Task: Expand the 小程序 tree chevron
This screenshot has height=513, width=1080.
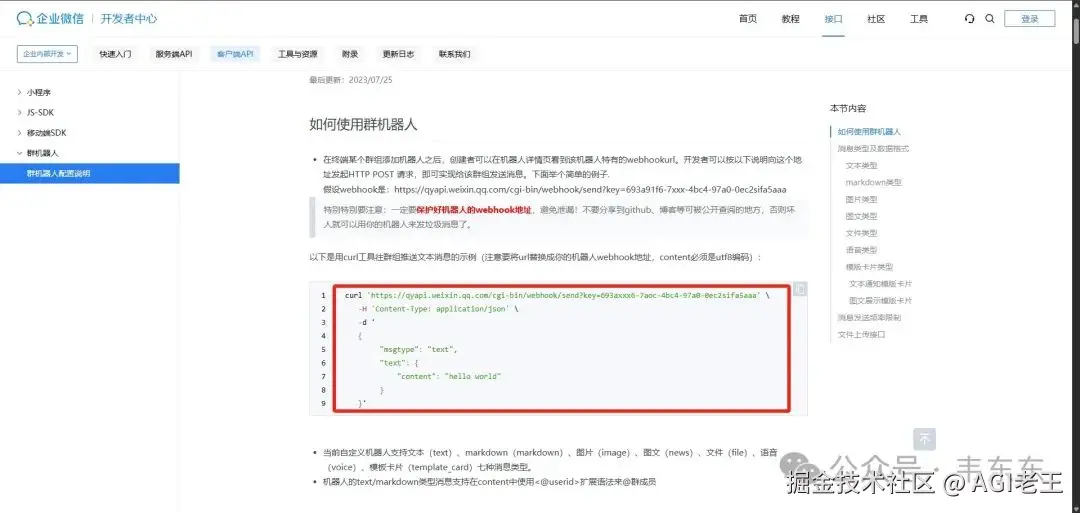Action: point(19,92)
